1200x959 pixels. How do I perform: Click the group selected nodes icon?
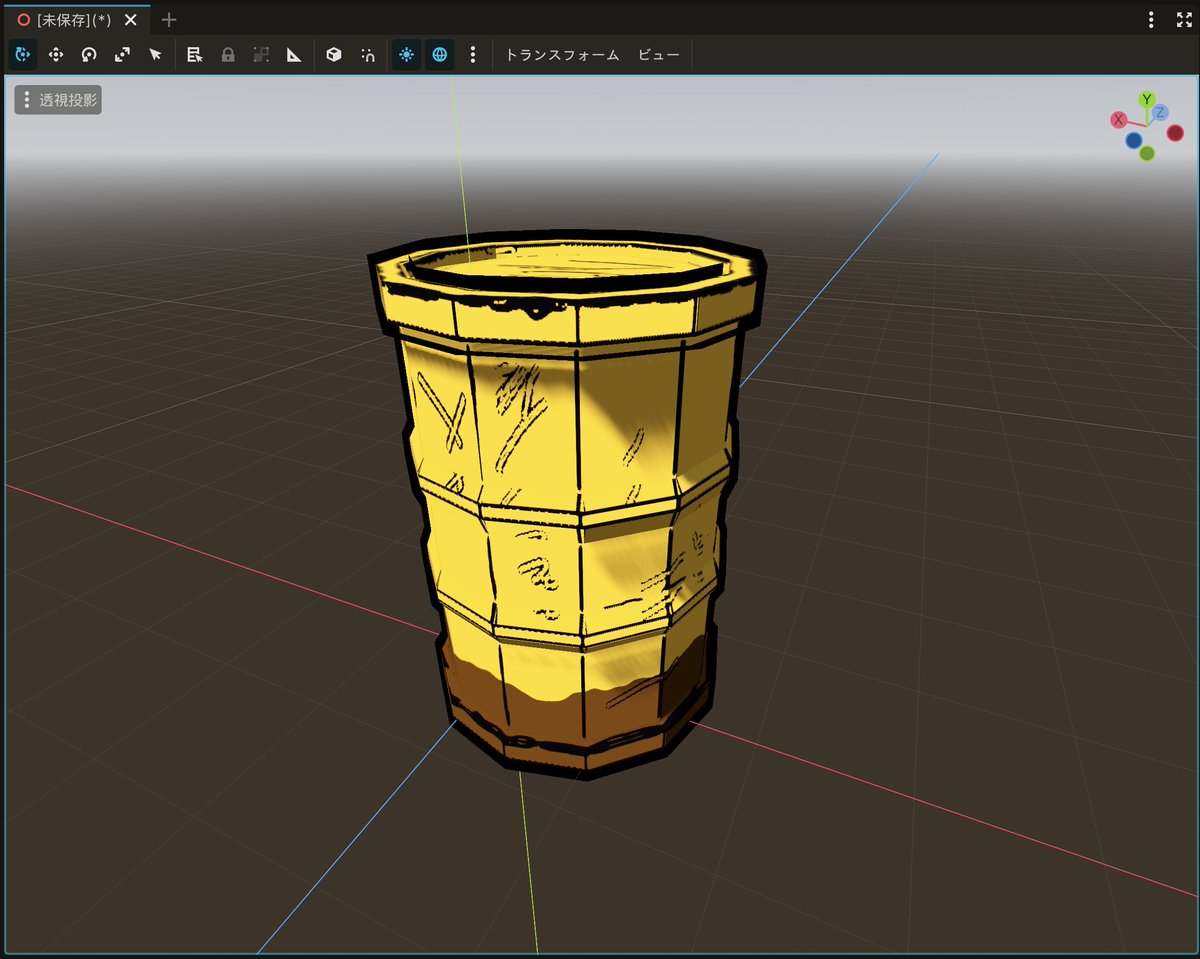point(261,55)
